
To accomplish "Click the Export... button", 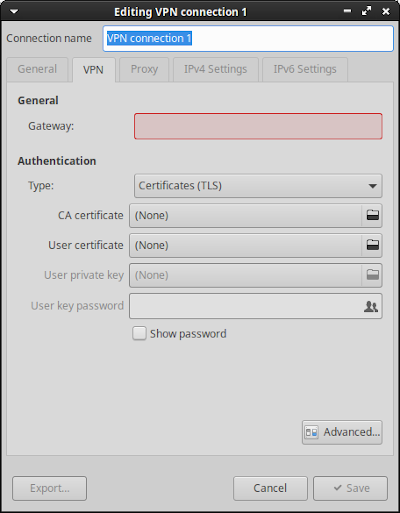I will pyautogui.click(x=49, y=488).
